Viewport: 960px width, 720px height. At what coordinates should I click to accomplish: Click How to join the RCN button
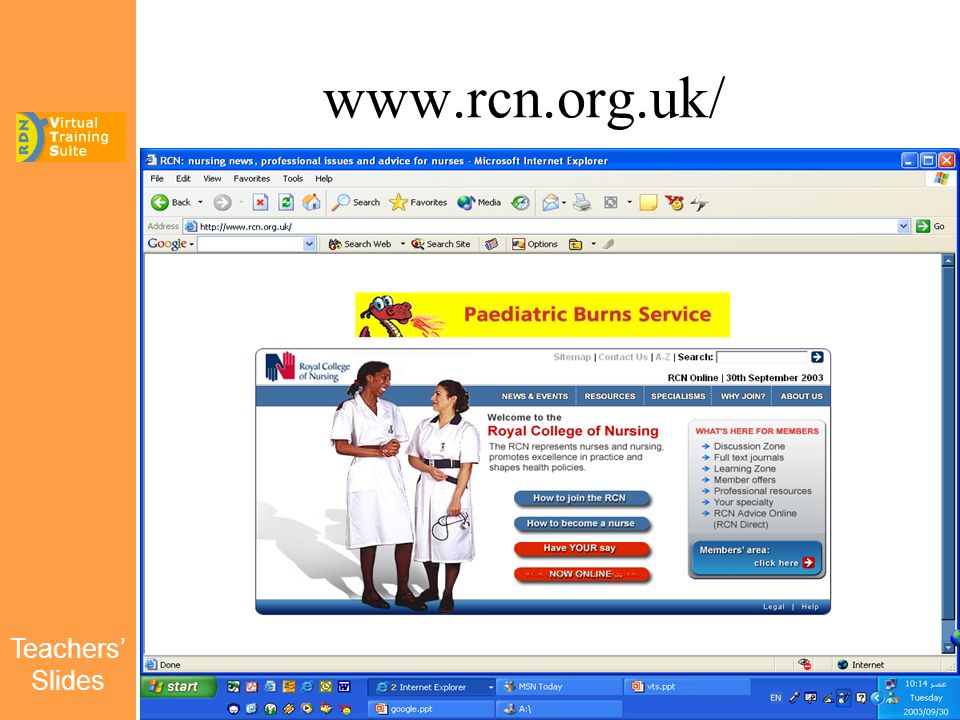pyautogui.click(x=580, y=498)
